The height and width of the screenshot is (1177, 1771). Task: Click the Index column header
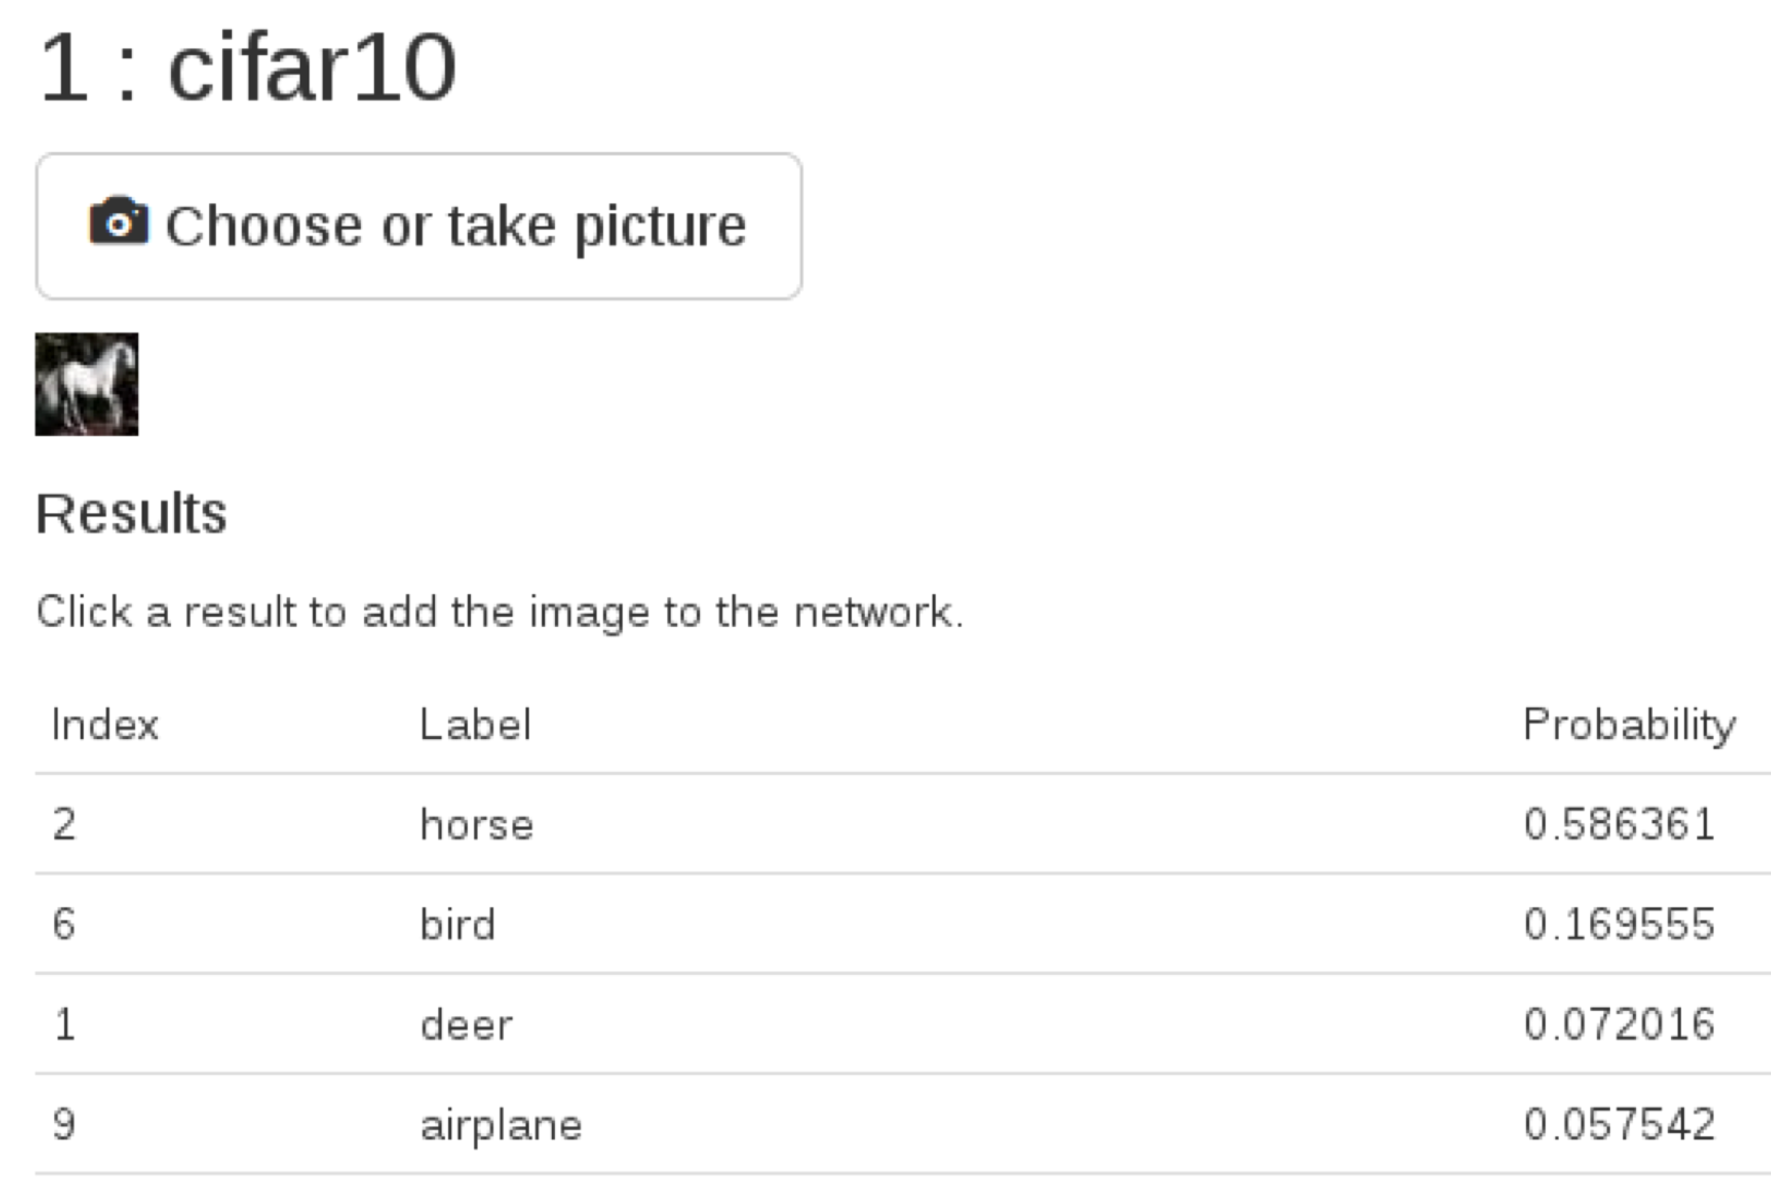pos(105,725)
